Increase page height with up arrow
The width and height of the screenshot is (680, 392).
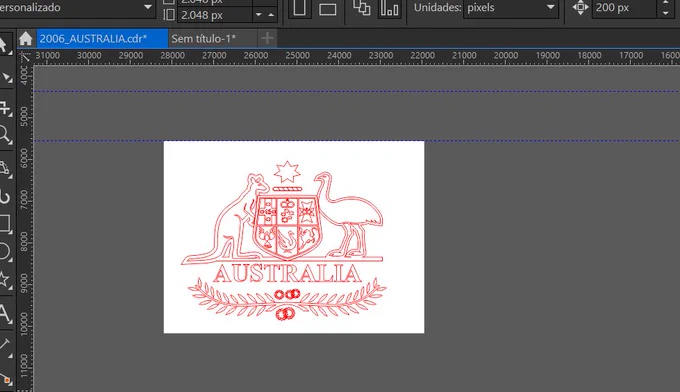pos(271,15)
